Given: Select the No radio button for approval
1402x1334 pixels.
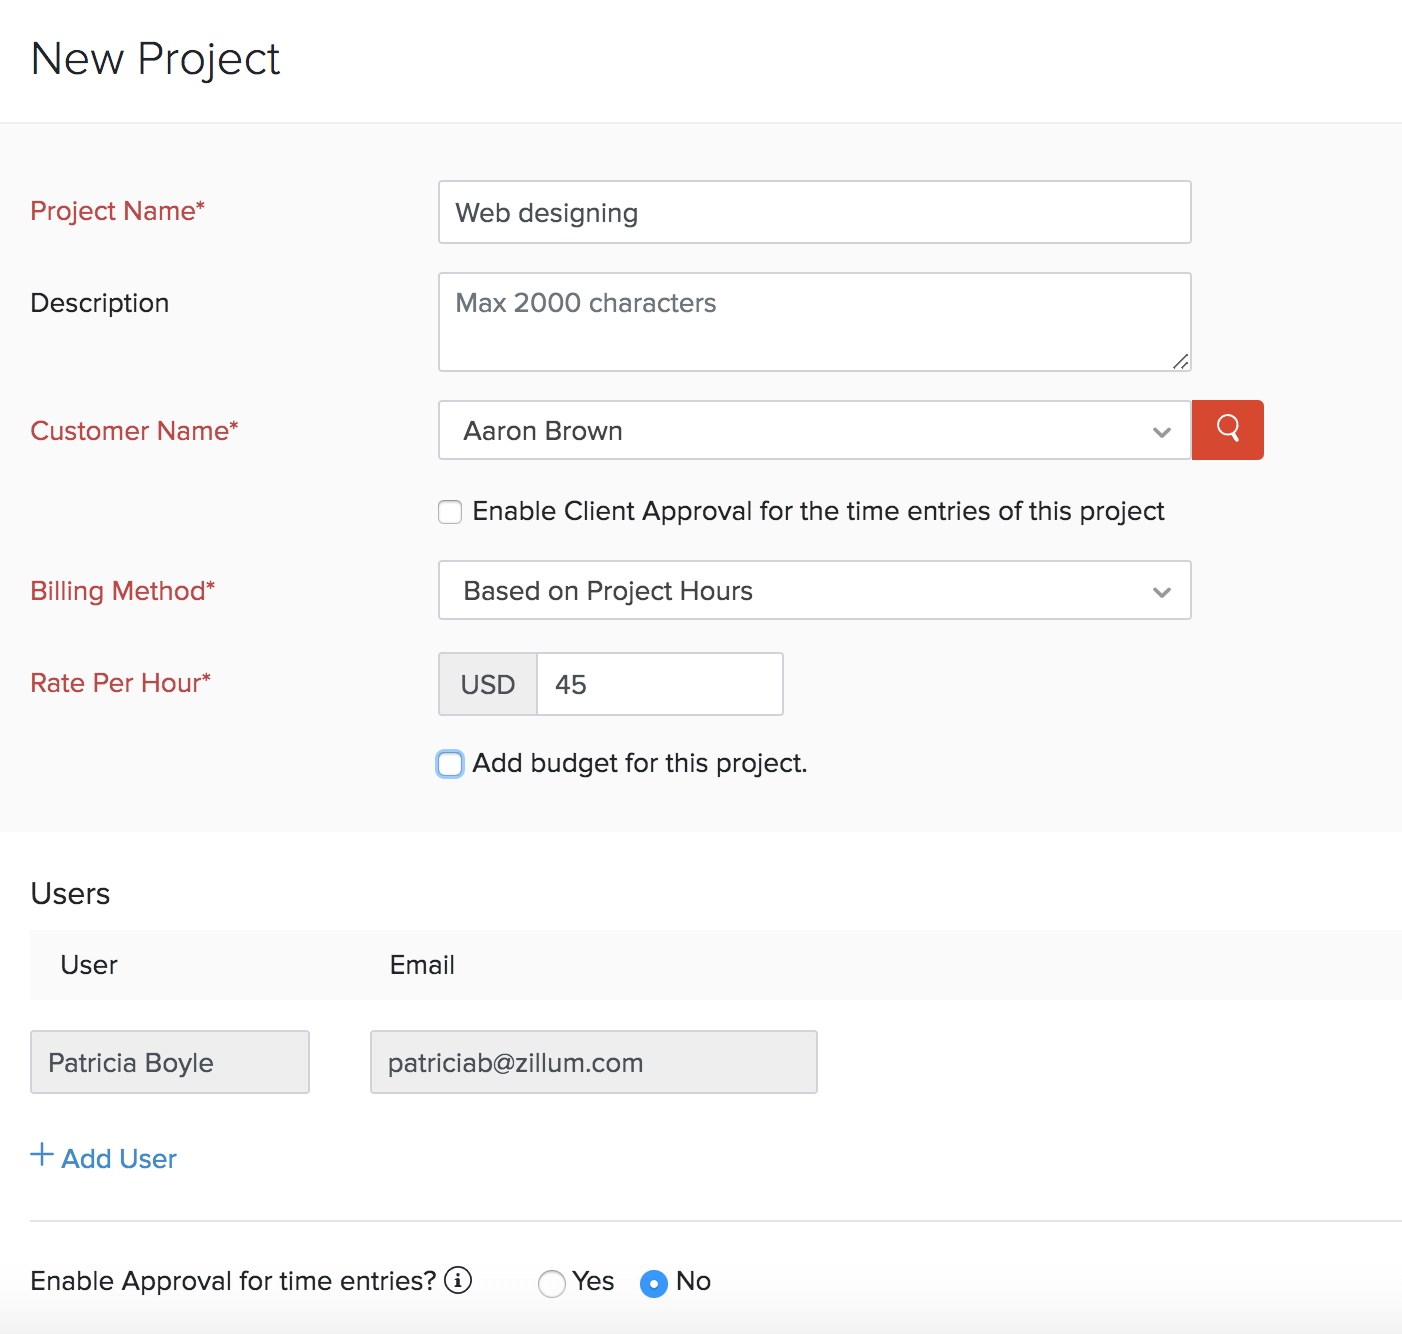Looking at the screenshot, I should click(x=653, y=1283).
